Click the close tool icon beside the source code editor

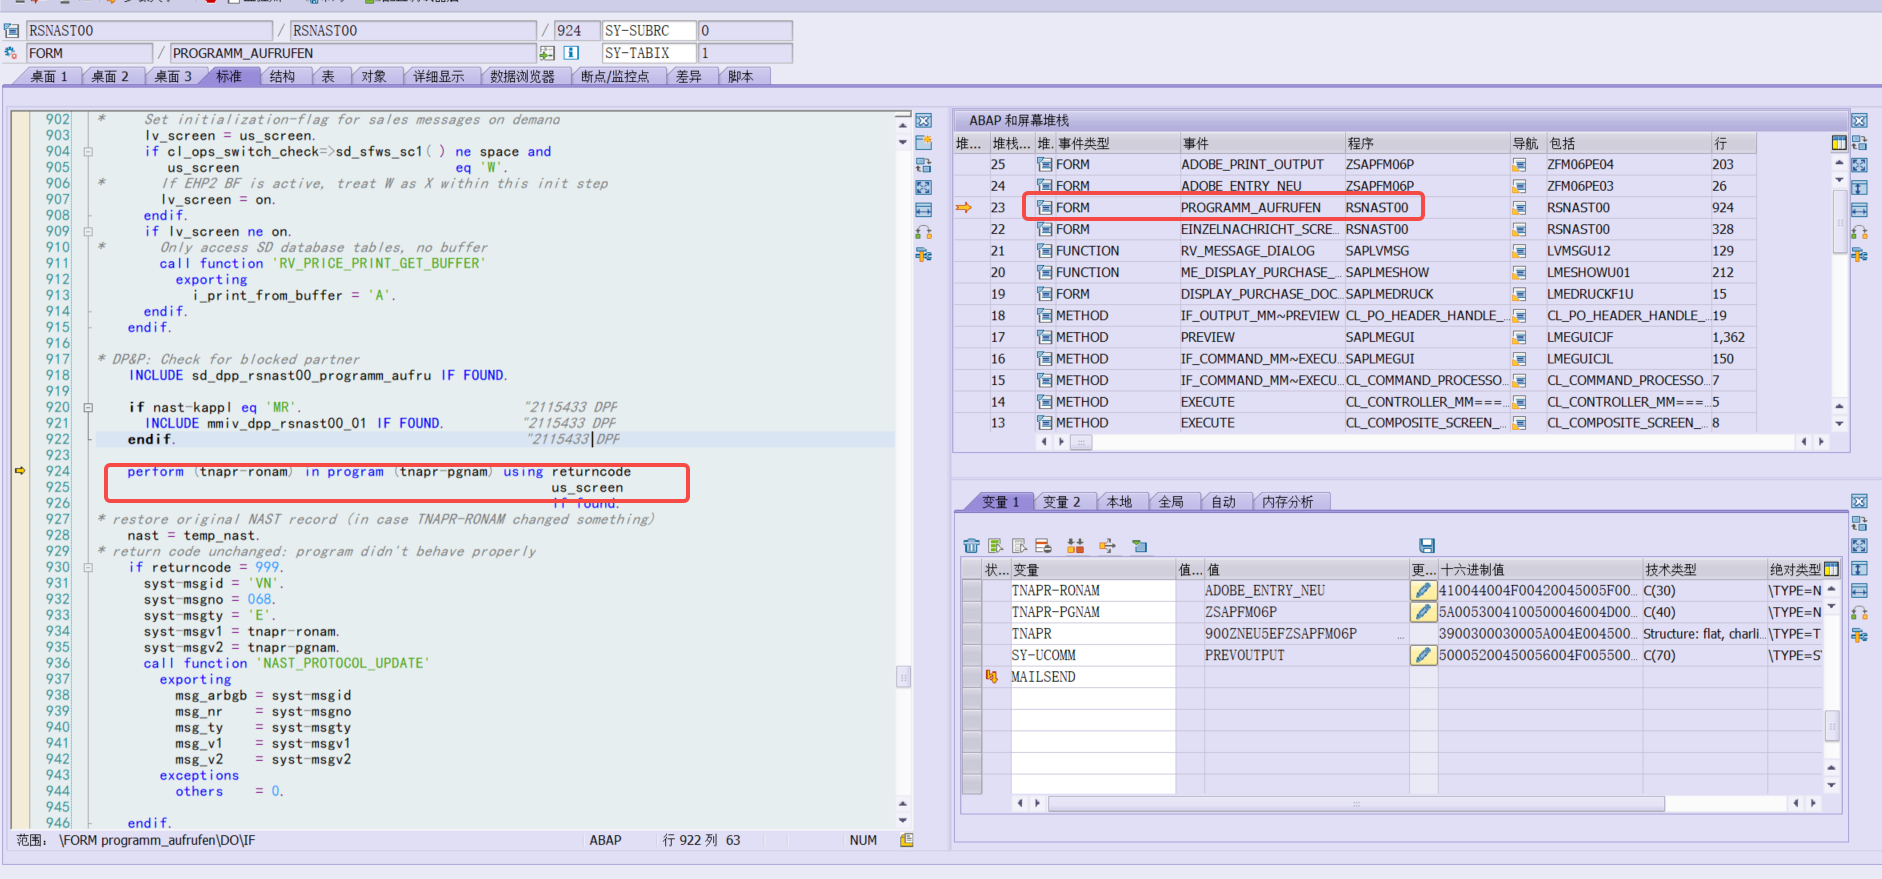pyautogui.click(x=924, y=121)
